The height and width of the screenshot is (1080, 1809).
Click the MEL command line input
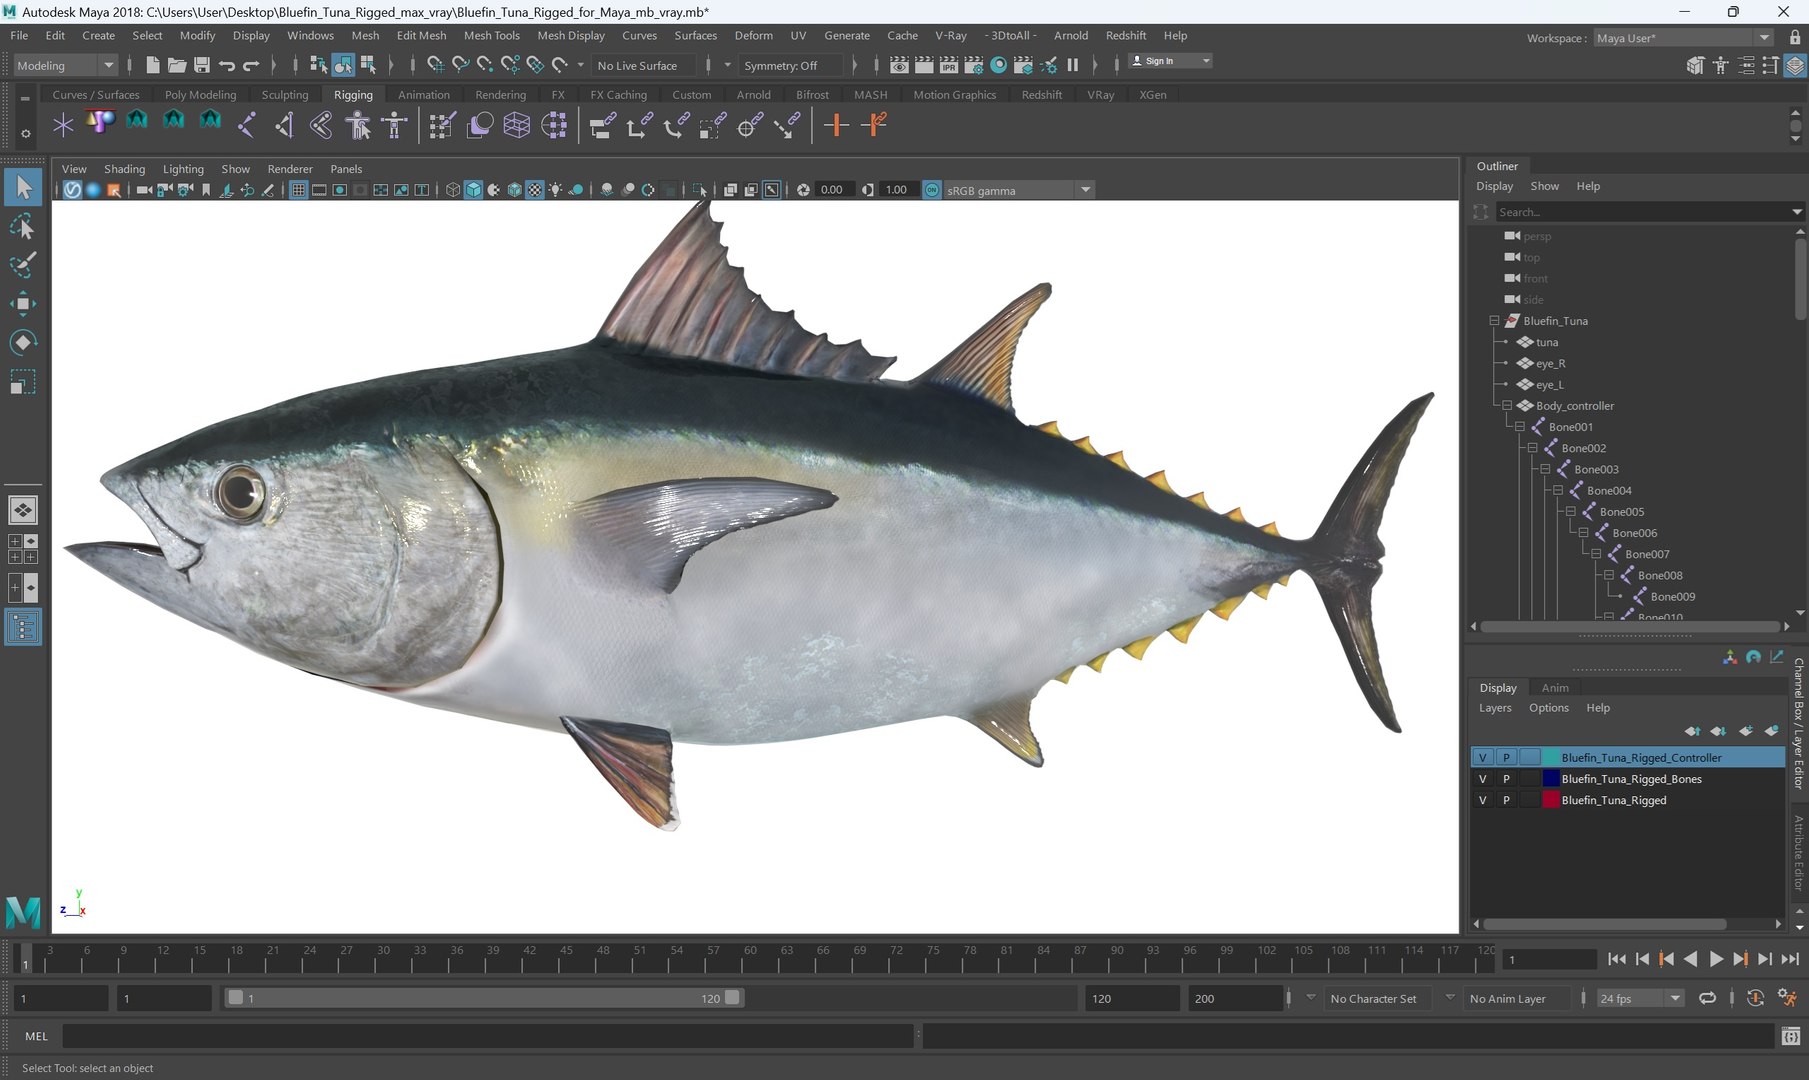[x=488, y=1036]
